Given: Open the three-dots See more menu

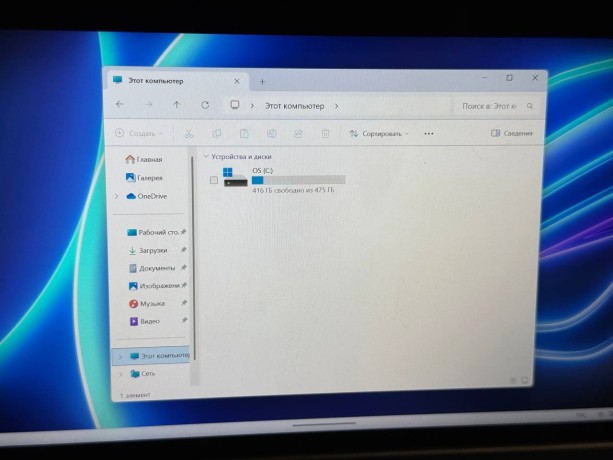Looking at the screenshot, I should [x=429, y=133].
